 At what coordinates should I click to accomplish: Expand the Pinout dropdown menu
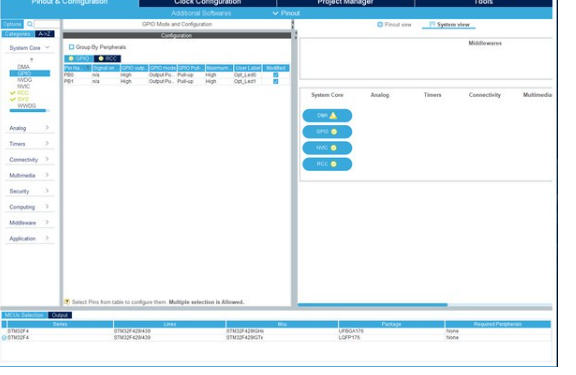coord(286,13)
